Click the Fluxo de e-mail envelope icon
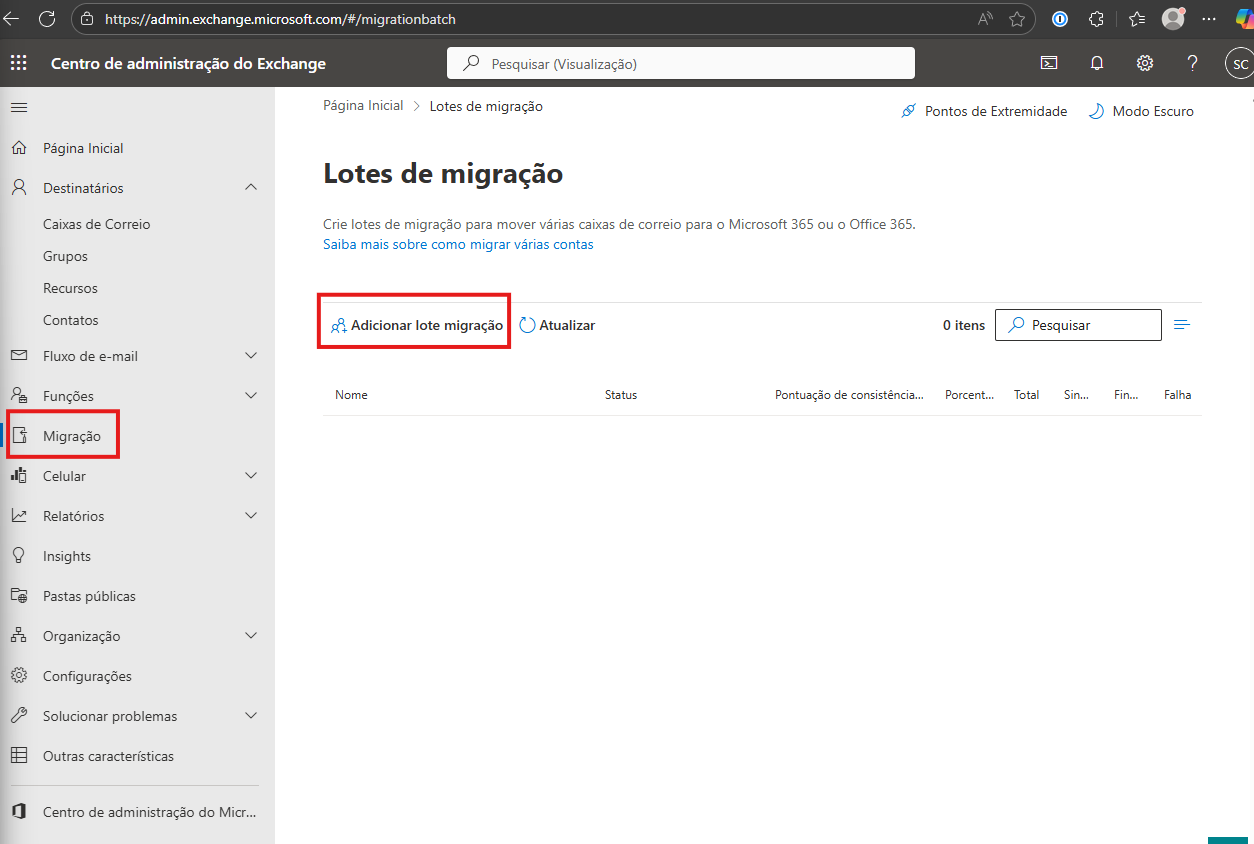The image size is (1254, 844). tap(19, 356)
